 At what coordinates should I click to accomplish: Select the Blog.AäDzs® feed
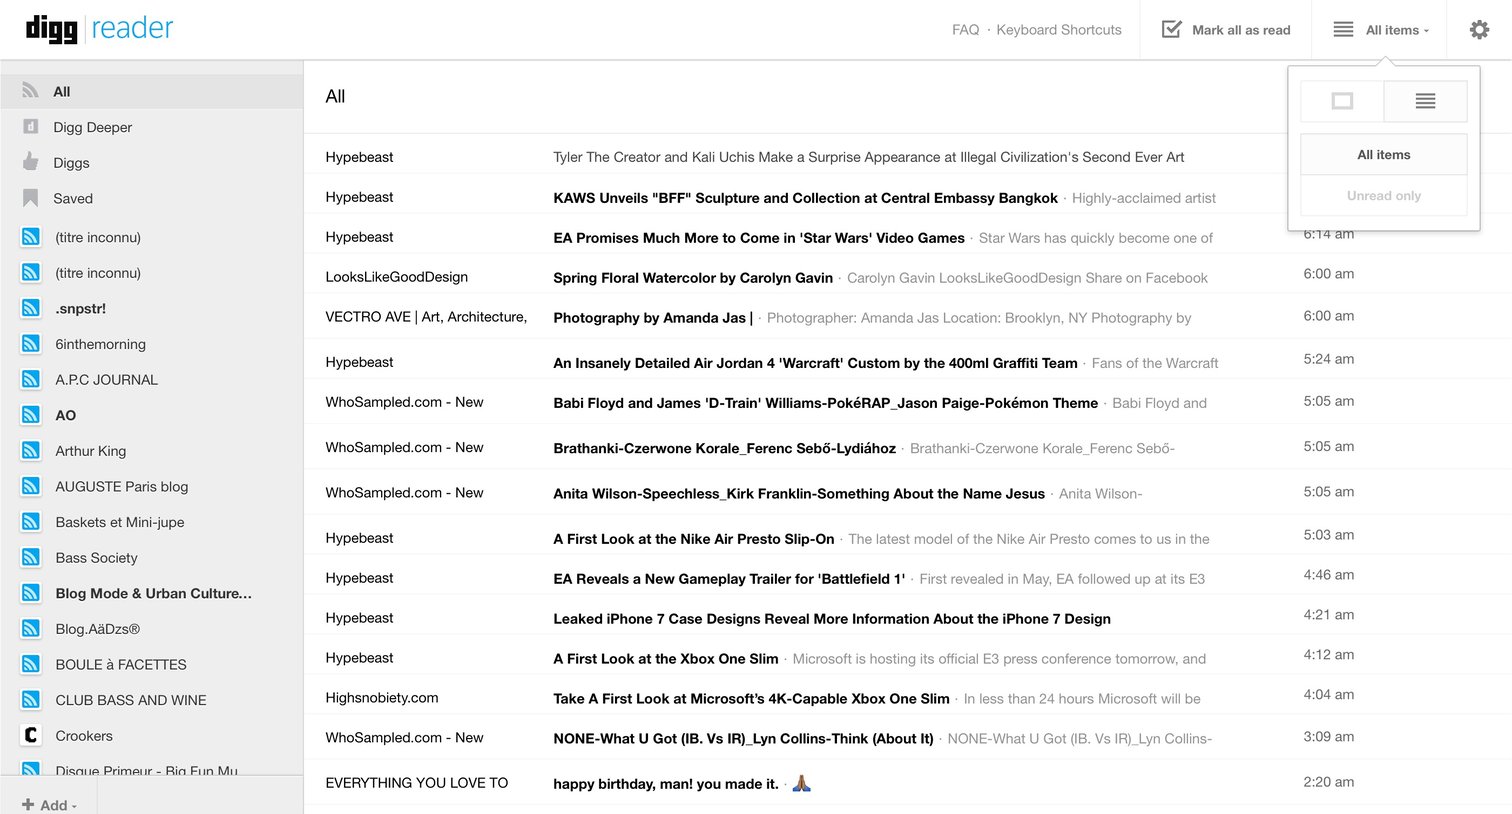click(x=98, y=629)
